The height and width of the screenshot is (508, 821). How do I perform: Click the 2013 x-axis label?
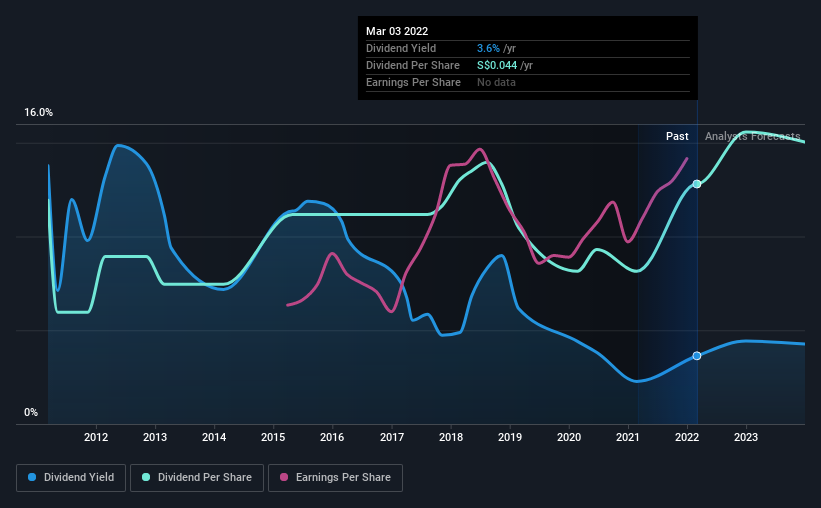pos(155,437)
